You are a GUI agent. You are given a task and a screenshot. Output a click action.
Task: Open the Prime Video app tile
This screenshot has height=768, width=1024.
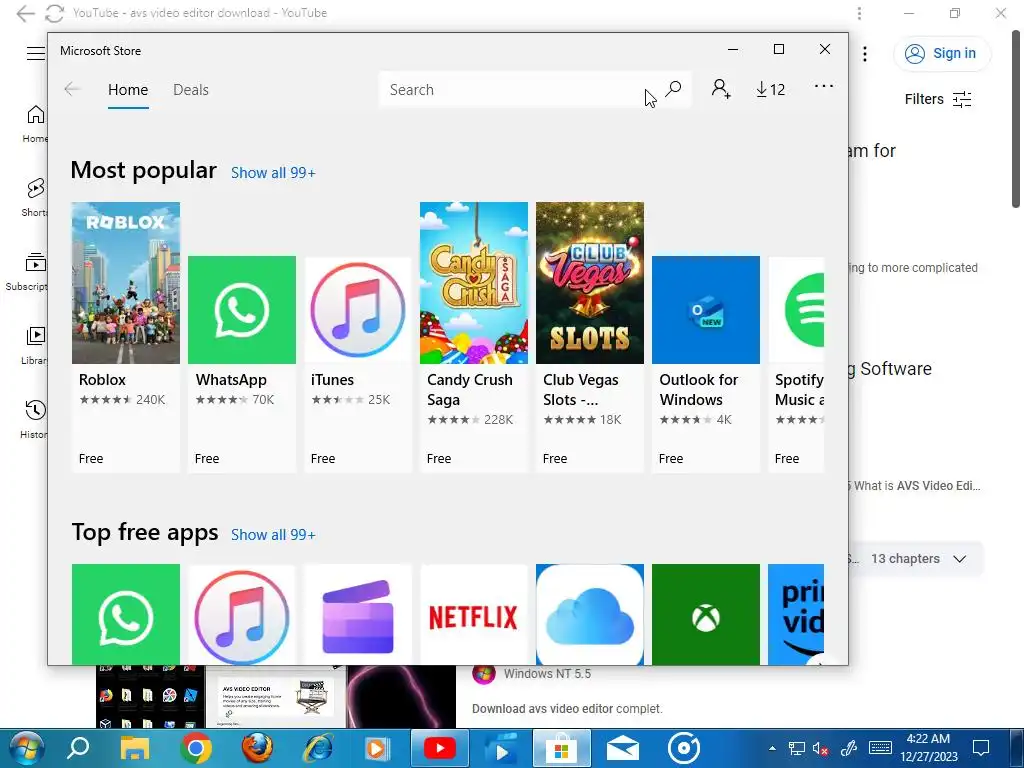pos(796,615)
